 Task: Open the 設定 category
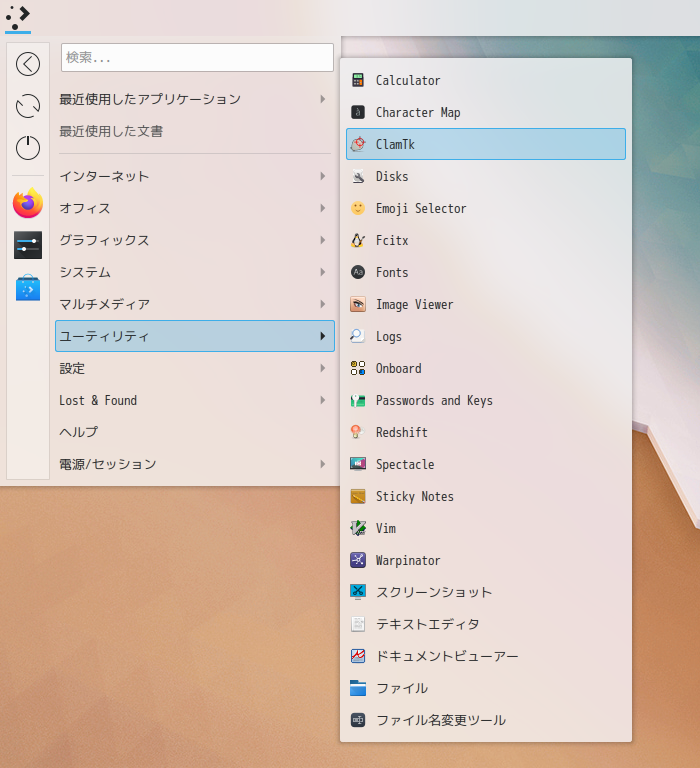coord(195,368)
